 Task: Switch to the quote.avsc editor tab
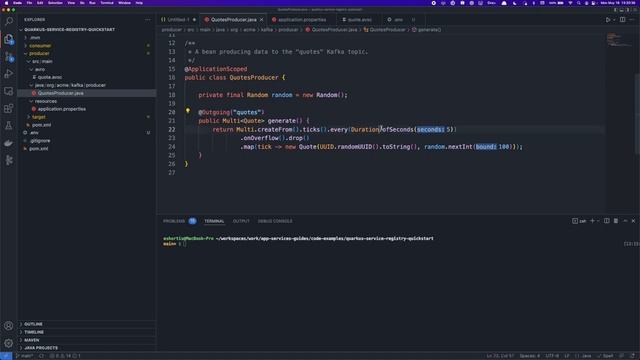tap(359, 20)
